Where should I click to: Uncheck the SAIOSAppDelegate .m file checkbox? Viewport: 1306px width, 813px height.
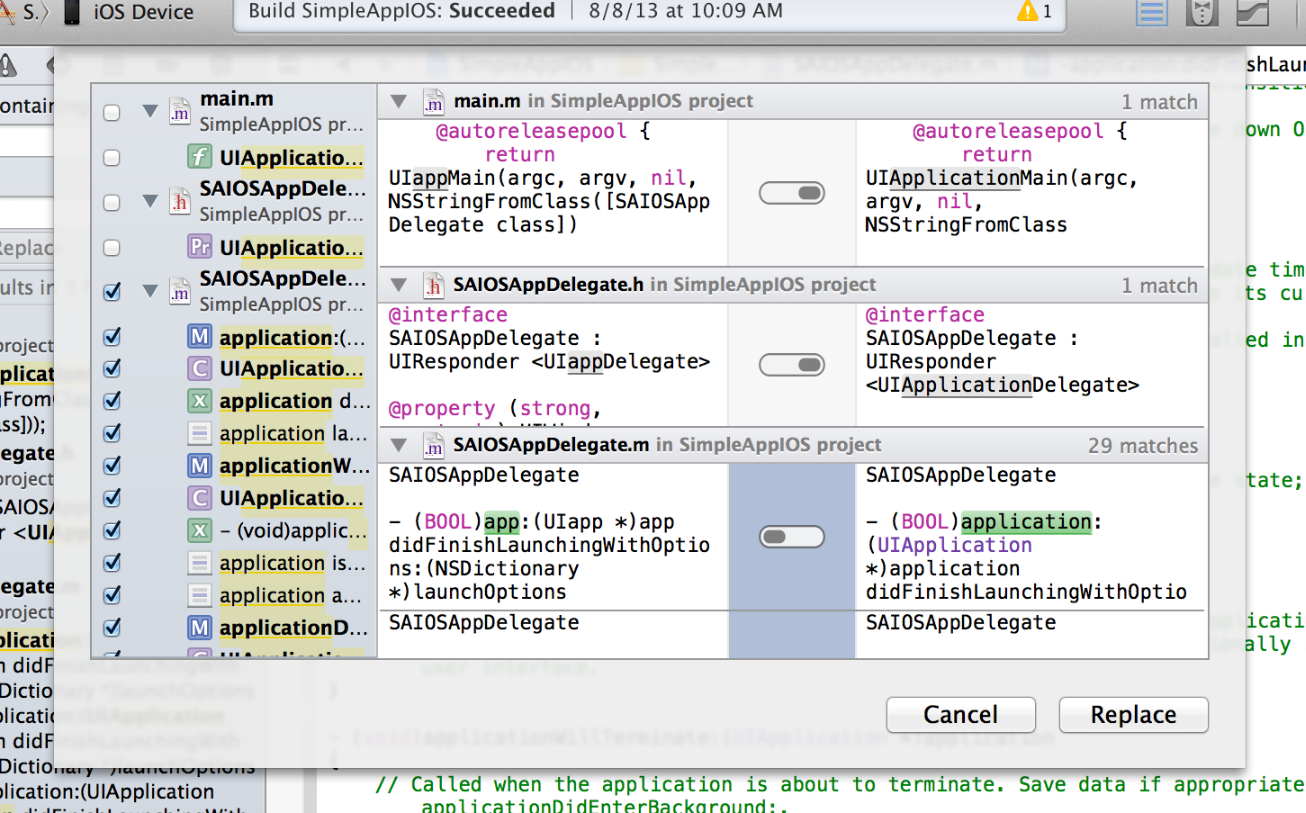(112, 291)
